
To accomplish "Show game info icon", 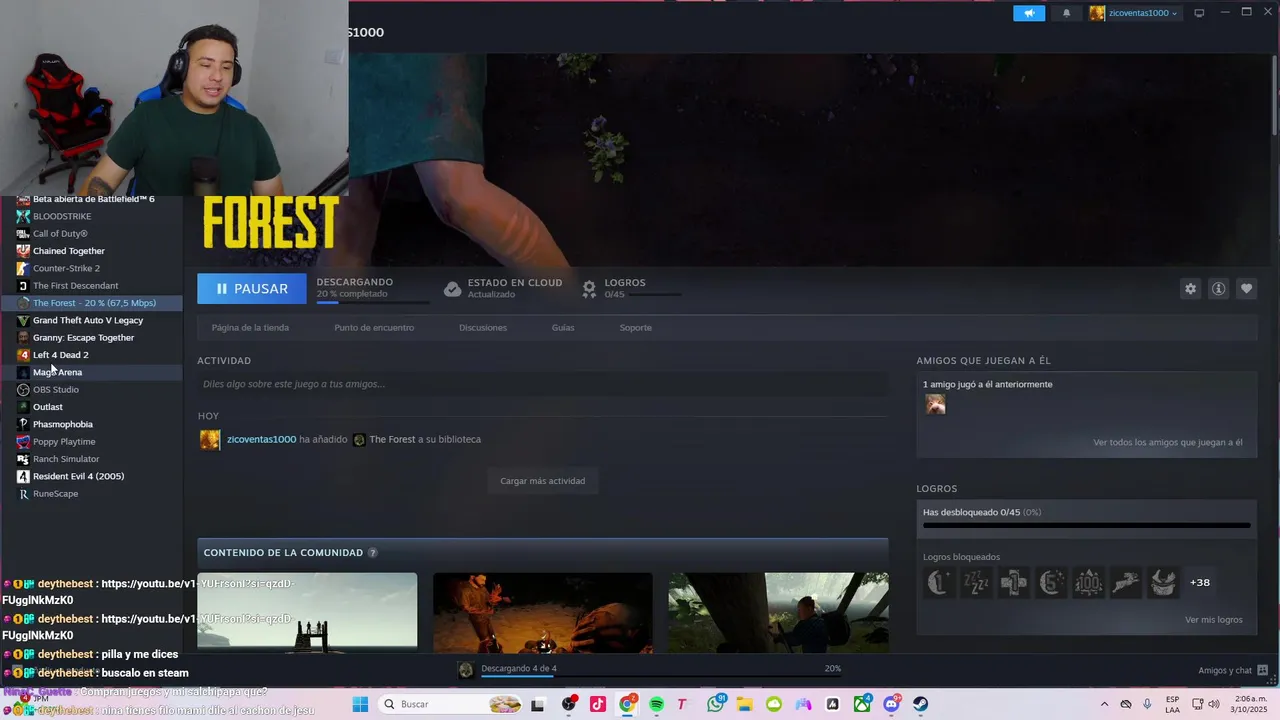I will point(1218,288).
